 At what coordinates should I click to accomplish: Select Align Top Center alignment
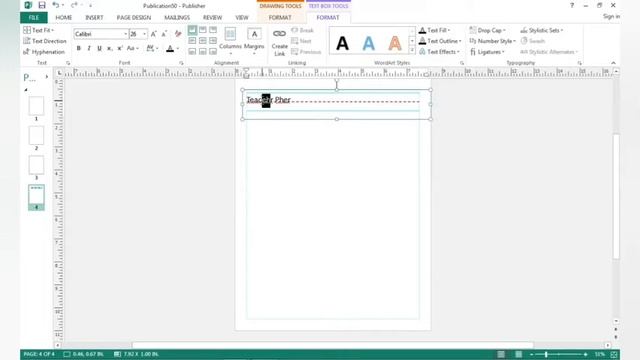203,30
